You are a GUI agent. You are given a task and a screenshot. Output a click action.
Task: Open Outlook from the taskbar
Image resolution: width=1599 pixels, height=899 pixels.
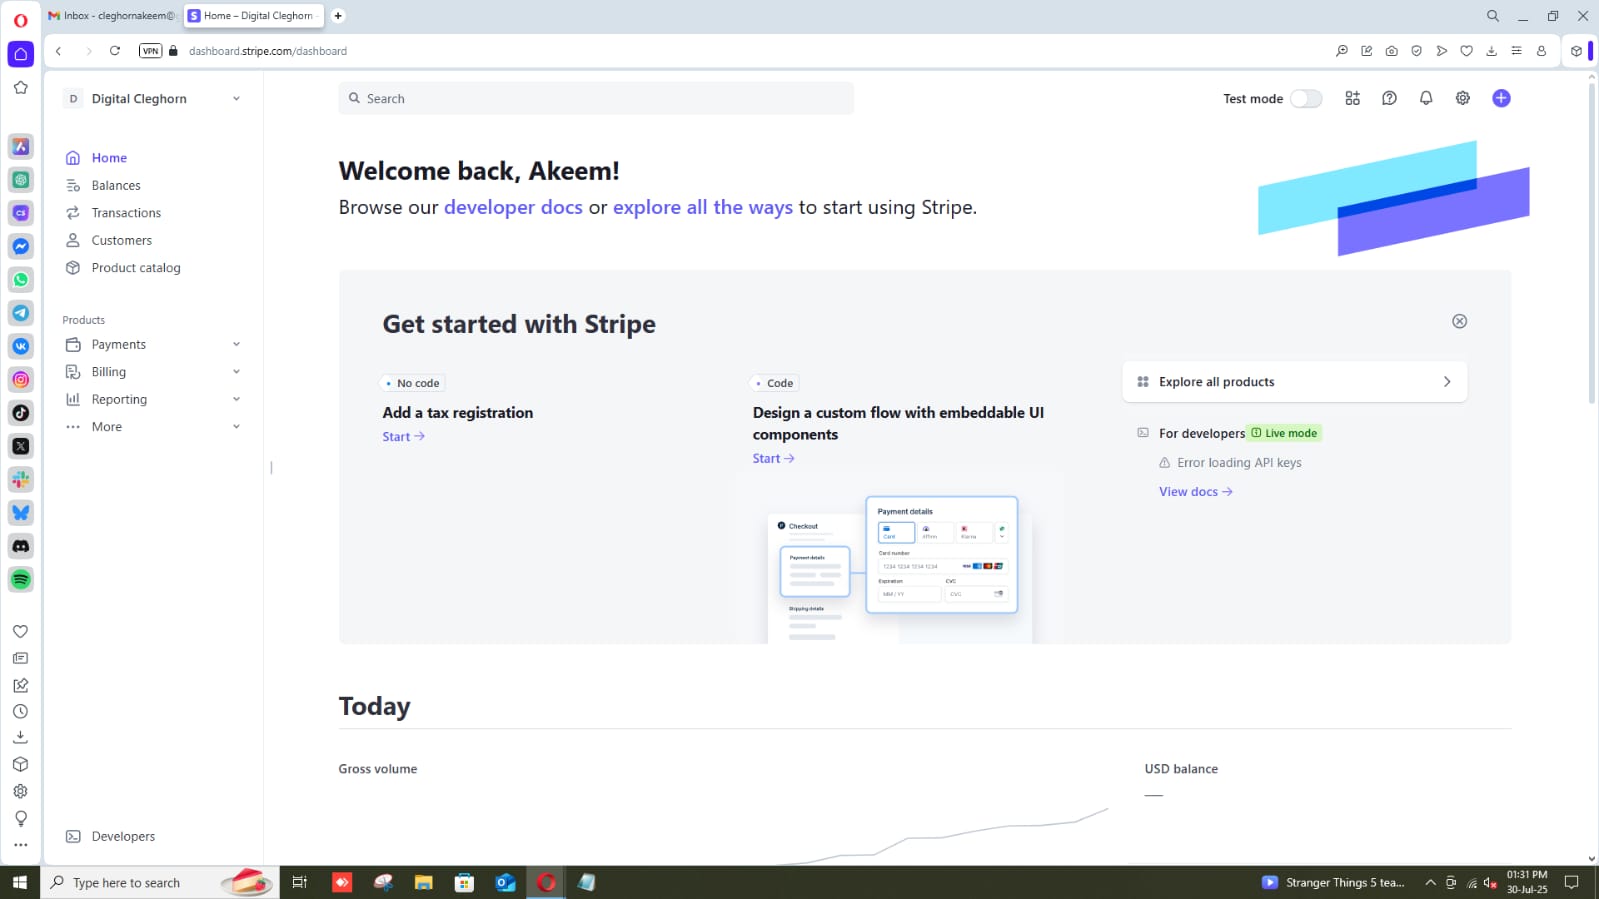[505, 883]
